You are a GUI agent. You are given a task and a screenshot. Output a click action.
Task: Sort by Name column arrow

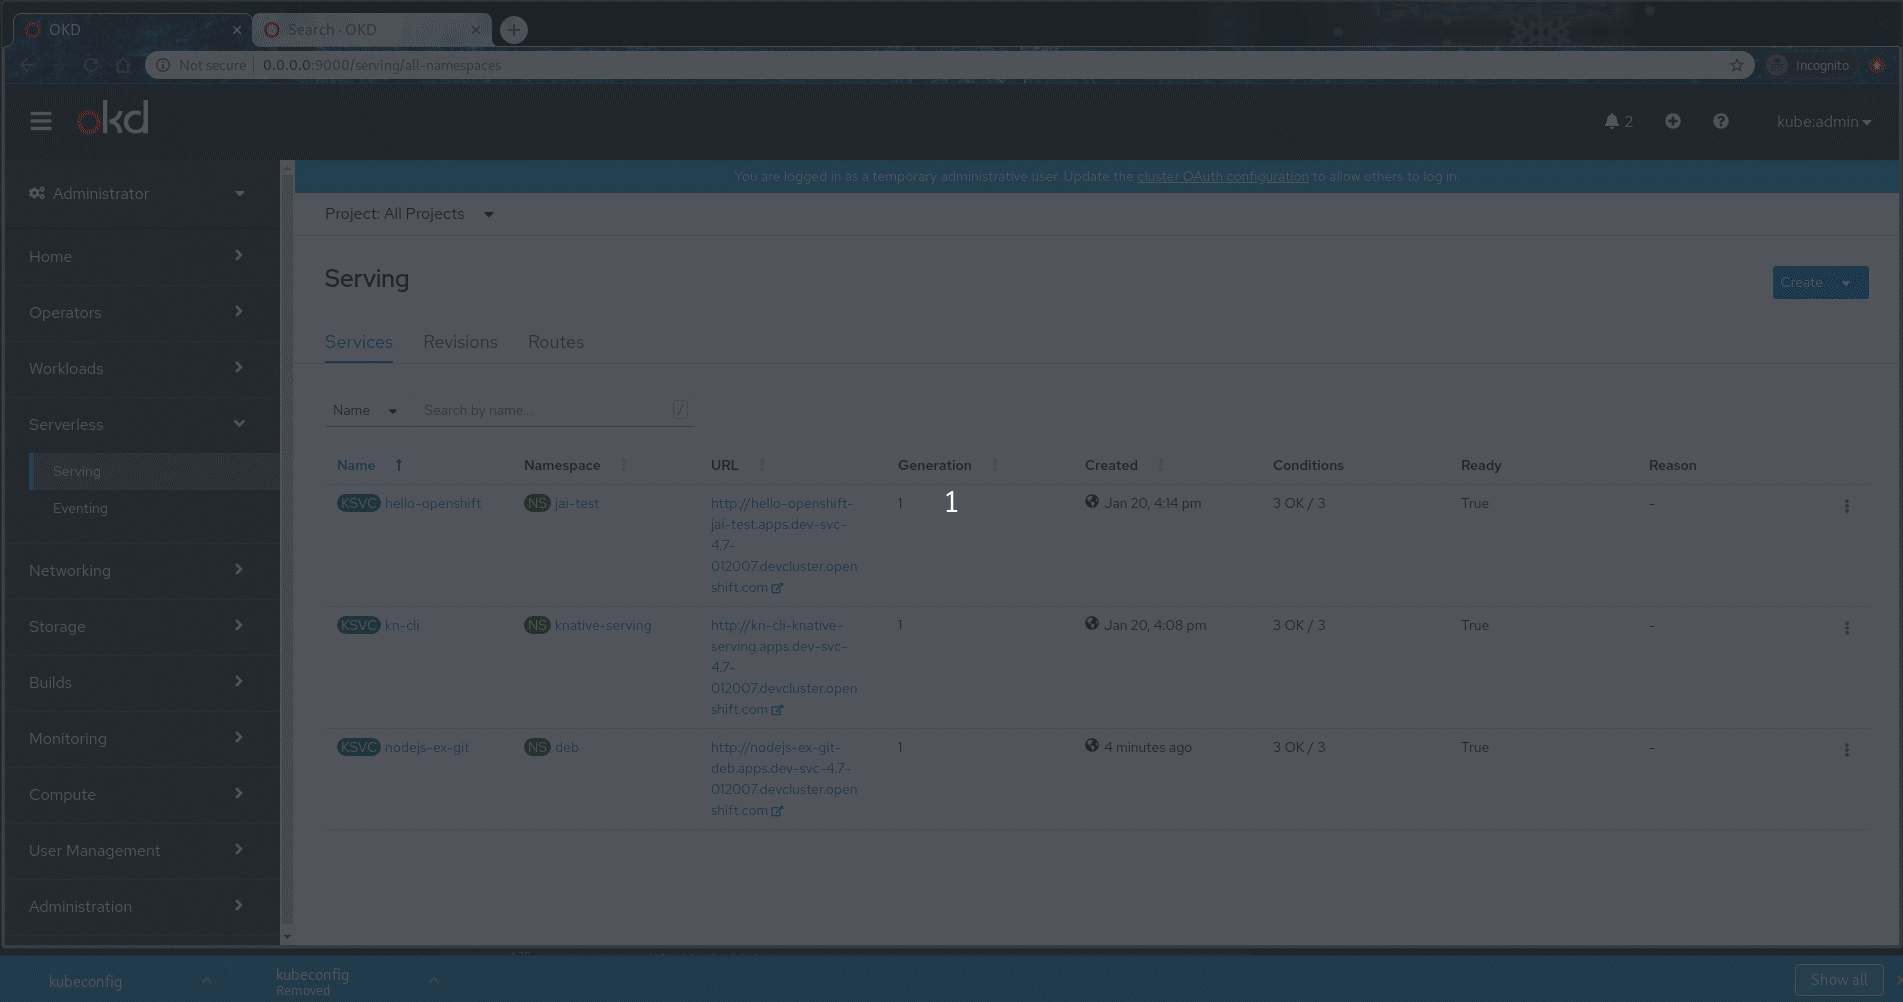(398, 465)
